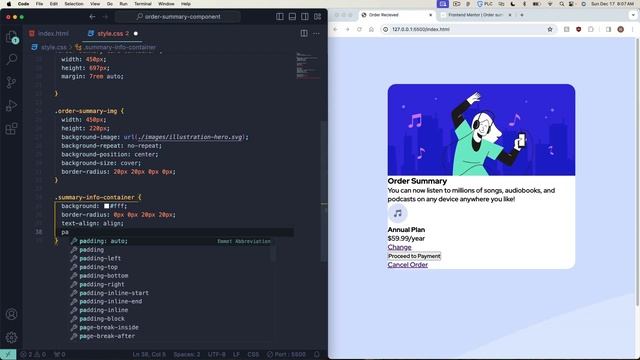Open Spotlight search in macOS menu bar

coord(561,4)
